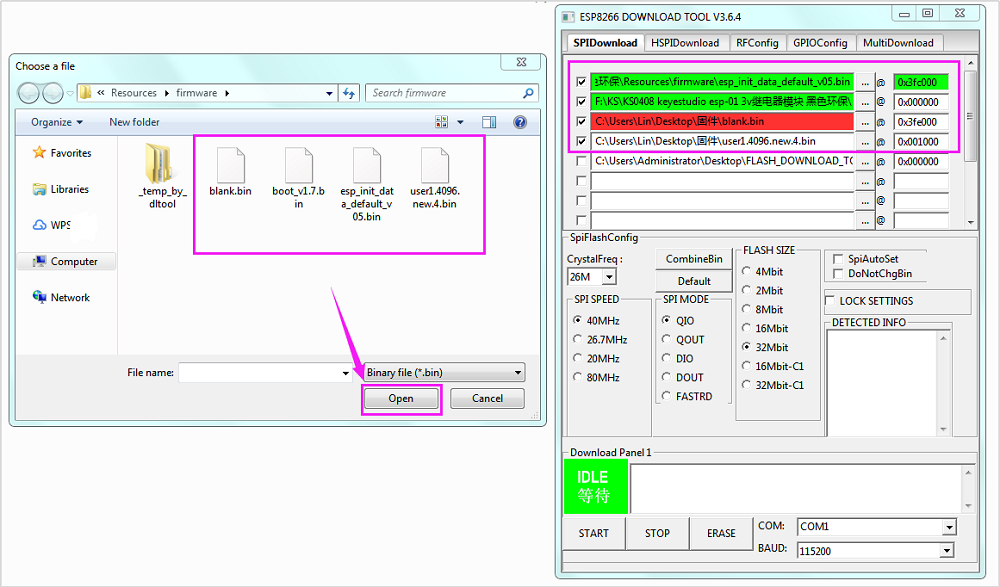Select the user1.4096.new.4.bin file icon
Screen dimensions: 1000x587
click(x=434, y=165)
